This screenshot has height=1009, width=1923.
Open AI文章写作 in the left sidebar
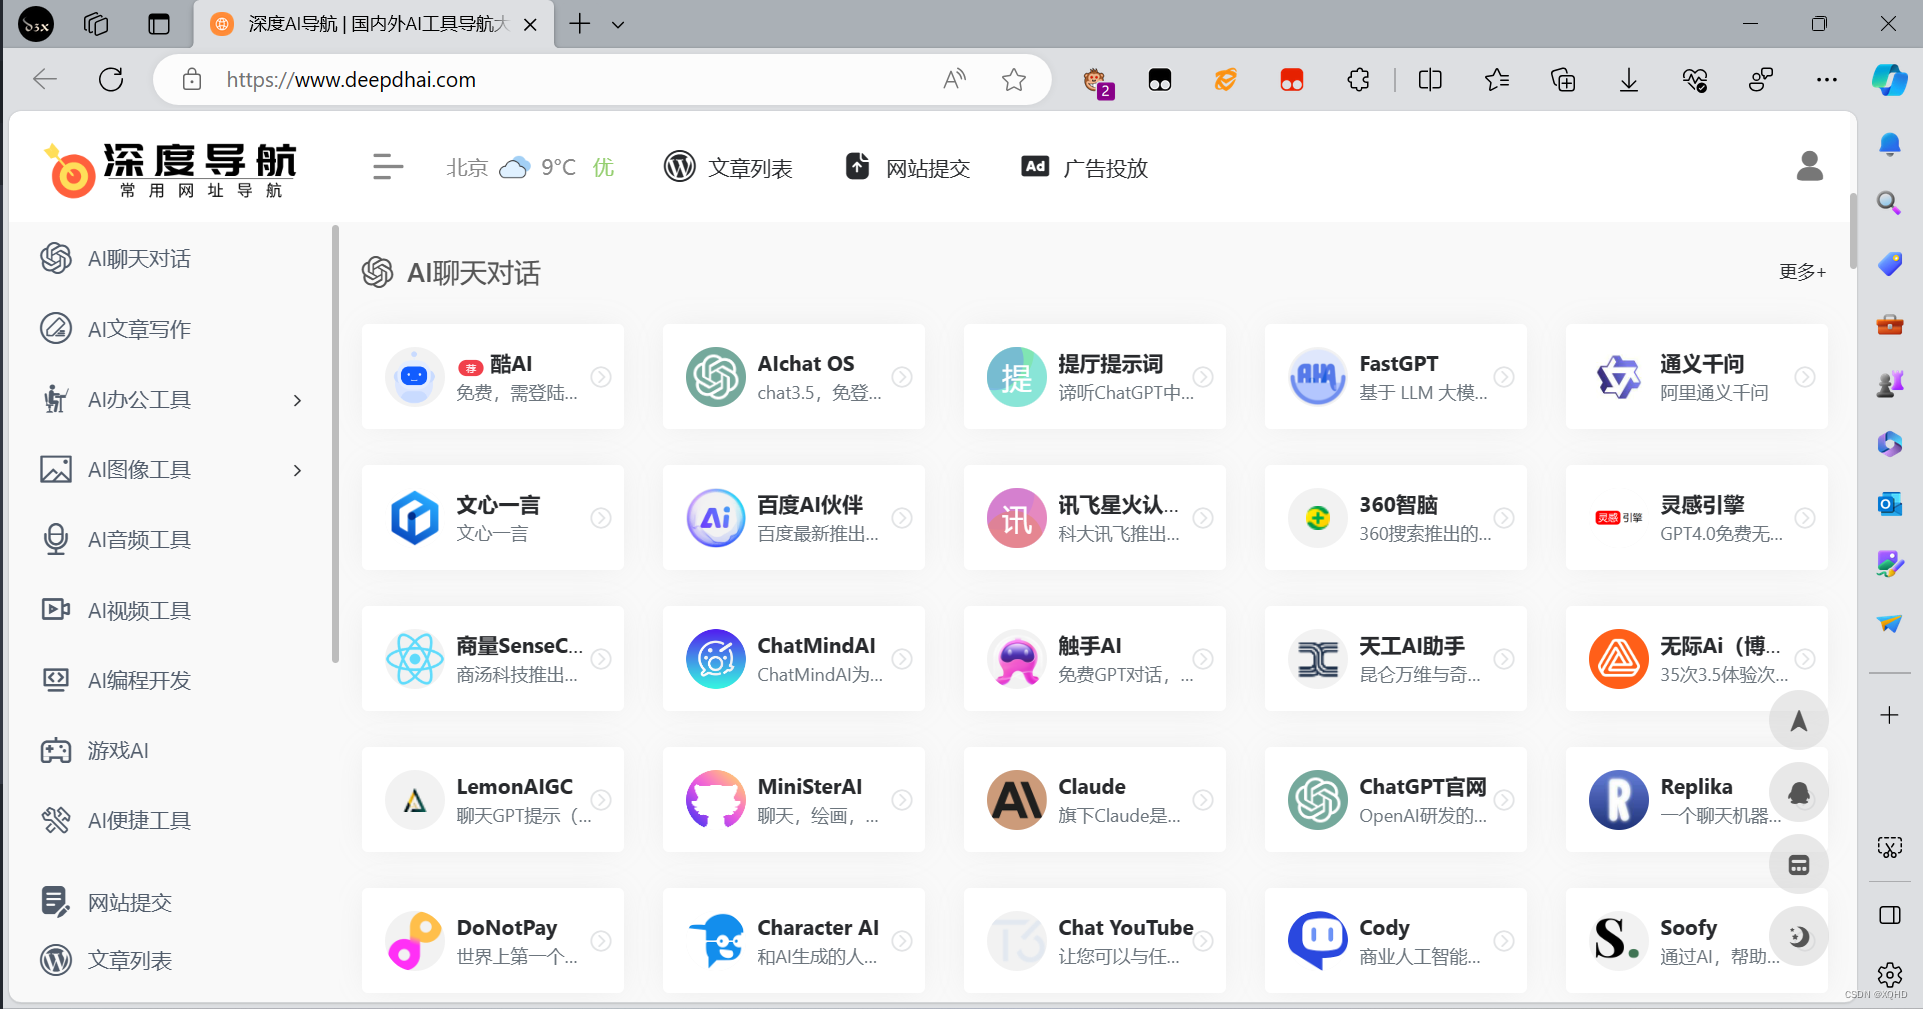[139, 329]
